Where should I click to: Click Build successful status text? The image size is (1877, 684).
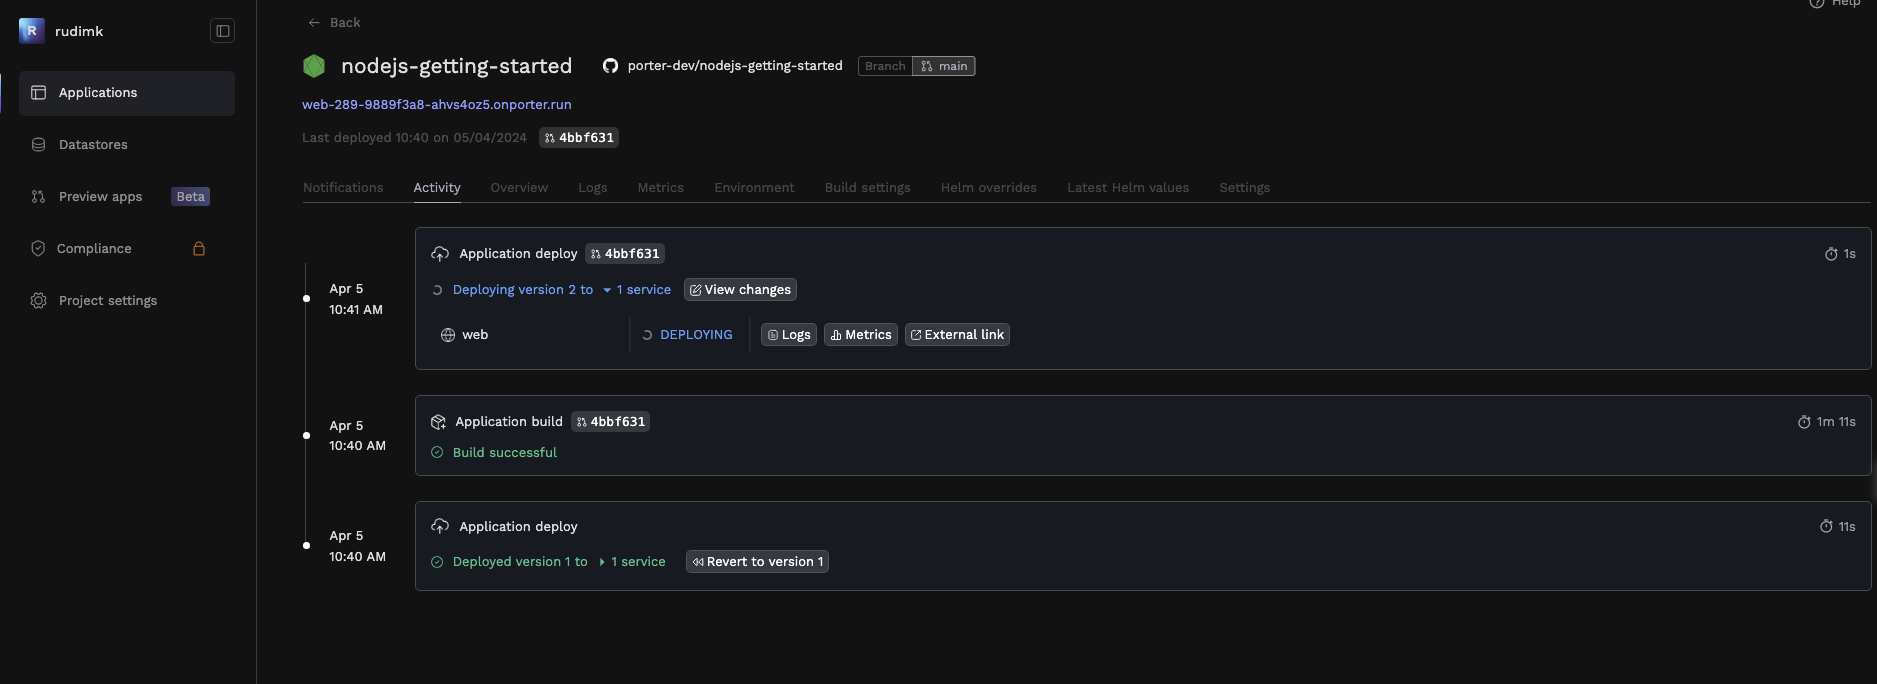click(505, 453)
